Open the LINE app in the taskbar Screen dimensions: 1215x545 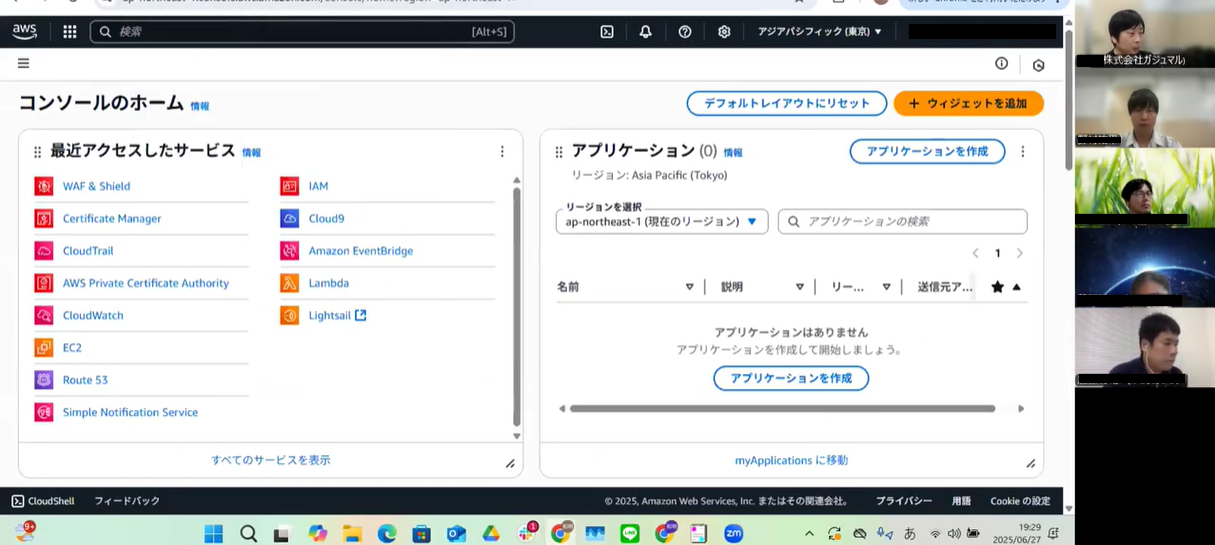[629, 534]
